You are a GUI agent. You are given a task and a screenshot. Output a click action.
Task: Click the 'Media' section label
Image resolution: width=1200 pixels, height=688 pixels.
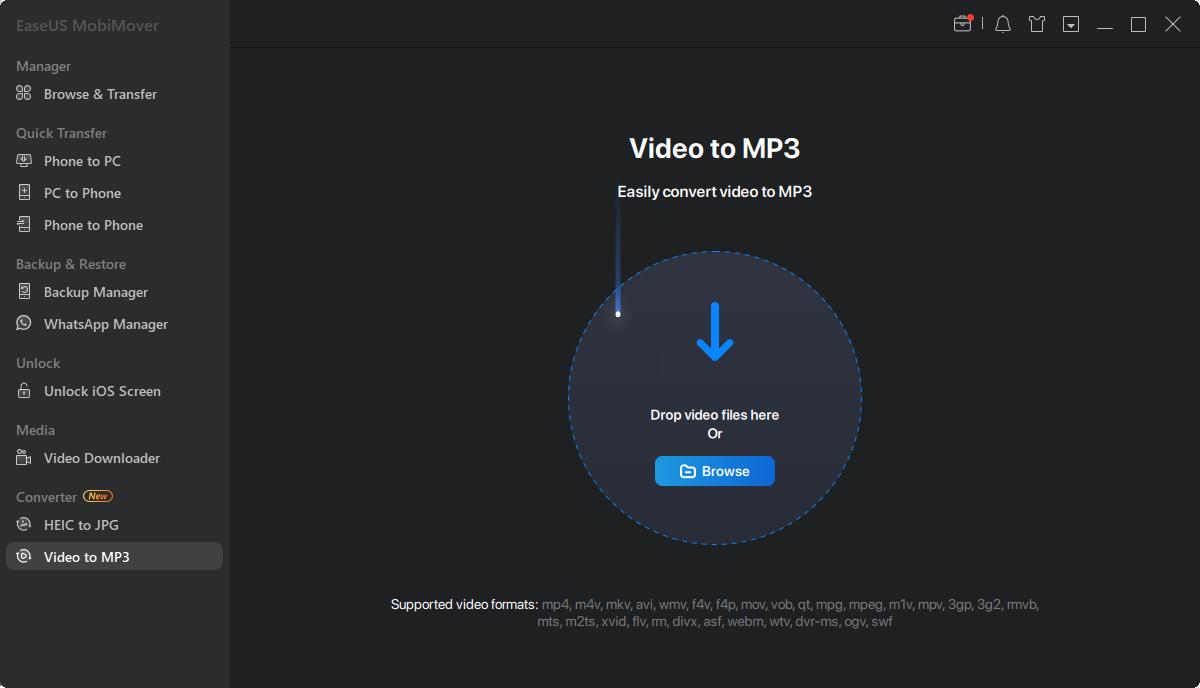click(35, 430)
